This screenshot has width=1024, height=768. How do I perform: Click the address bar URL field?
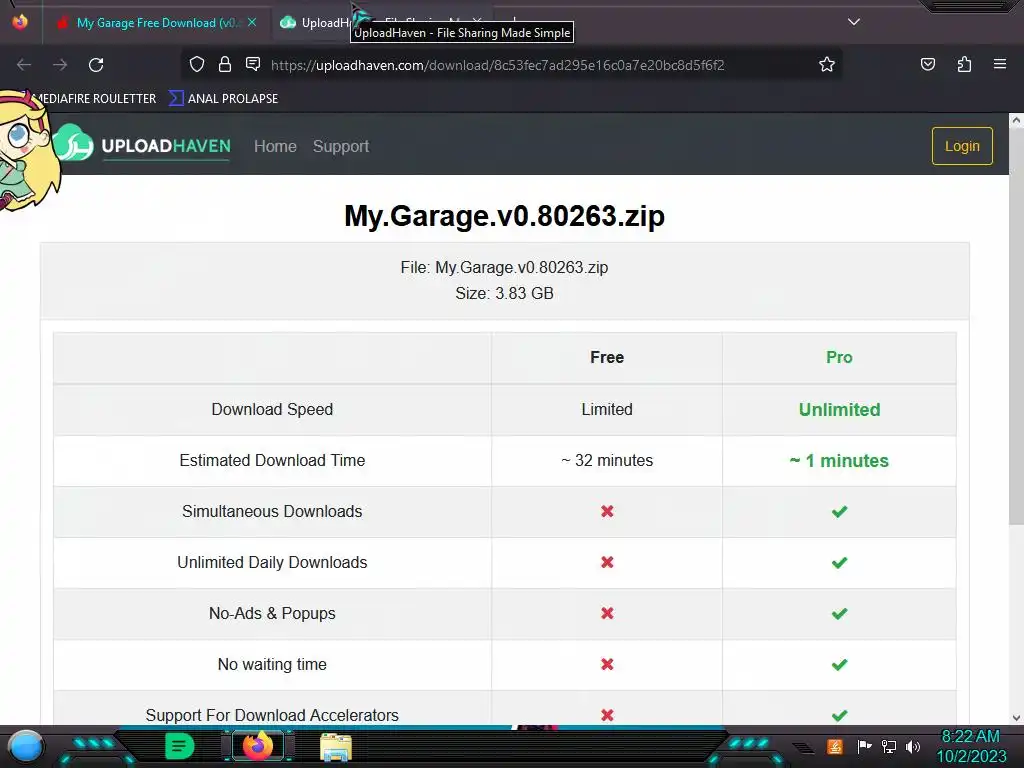coord(509,65)
